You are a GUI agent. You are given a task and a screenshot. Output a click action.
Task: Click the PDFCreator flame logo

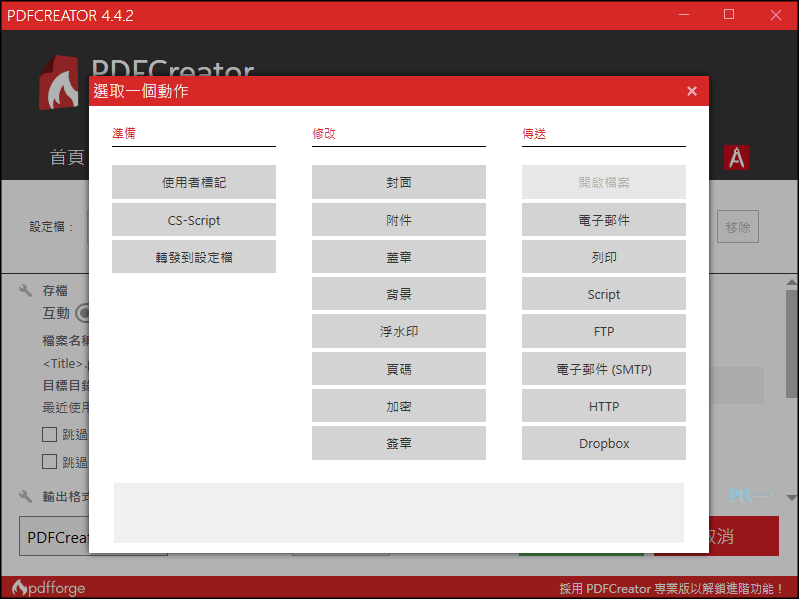click(60, 83)
